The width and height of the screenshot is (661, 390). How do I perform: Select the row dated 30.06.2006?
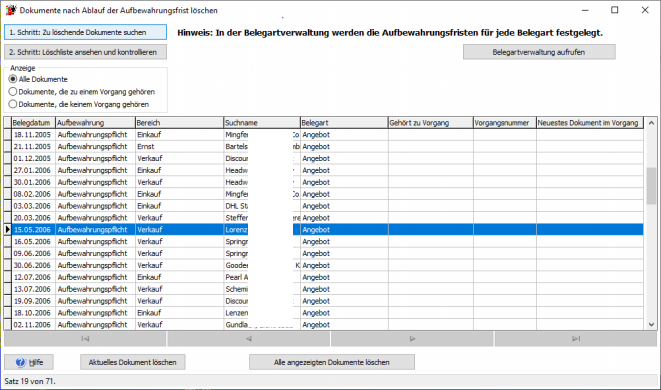tap(323, 265)
